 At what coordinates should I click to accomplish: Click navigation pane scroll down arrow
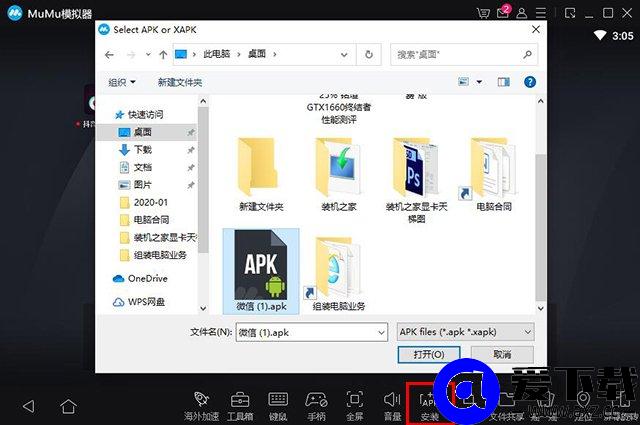click(x=203, y=308)
